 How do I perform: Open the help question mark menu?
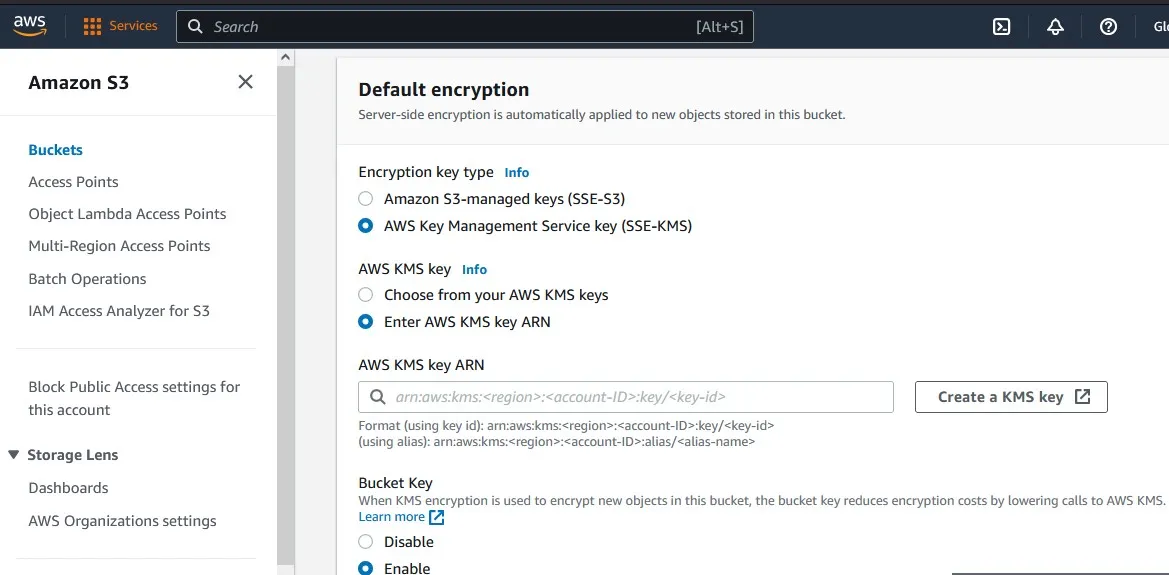pos(1108,27)
